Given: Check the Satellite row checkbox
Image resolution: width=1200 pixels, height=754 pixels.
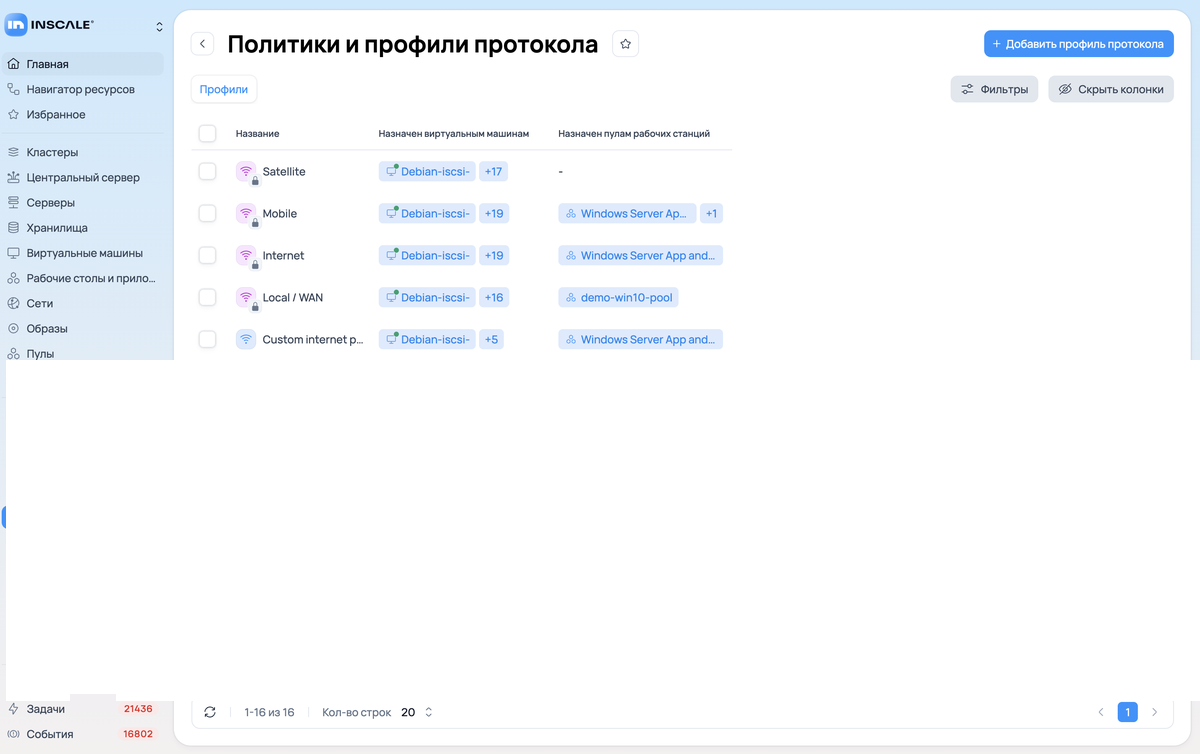Looking at the screenshot, I should coord(207,171).
